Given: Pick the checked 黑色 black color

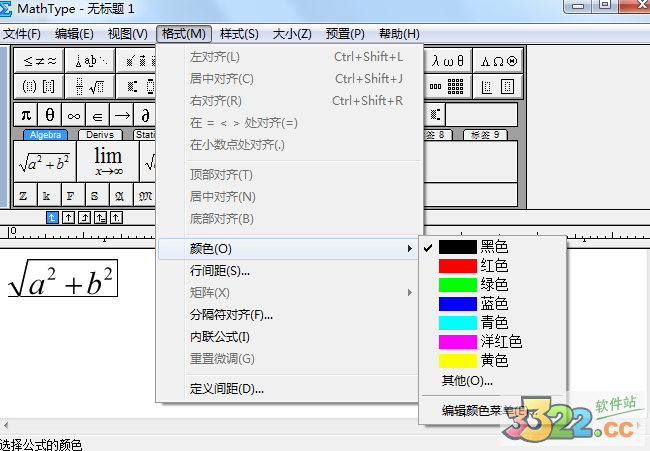Looking at the screenshot, I should click(x=492, y=247).
